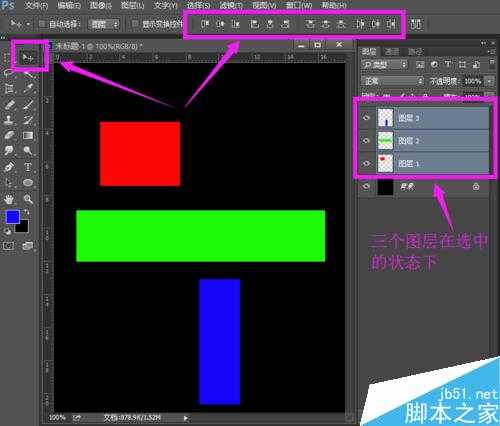Open the 文件(F) menu
Image resolution: width=500 pixels, height=426 pixels.
point(36,5)
